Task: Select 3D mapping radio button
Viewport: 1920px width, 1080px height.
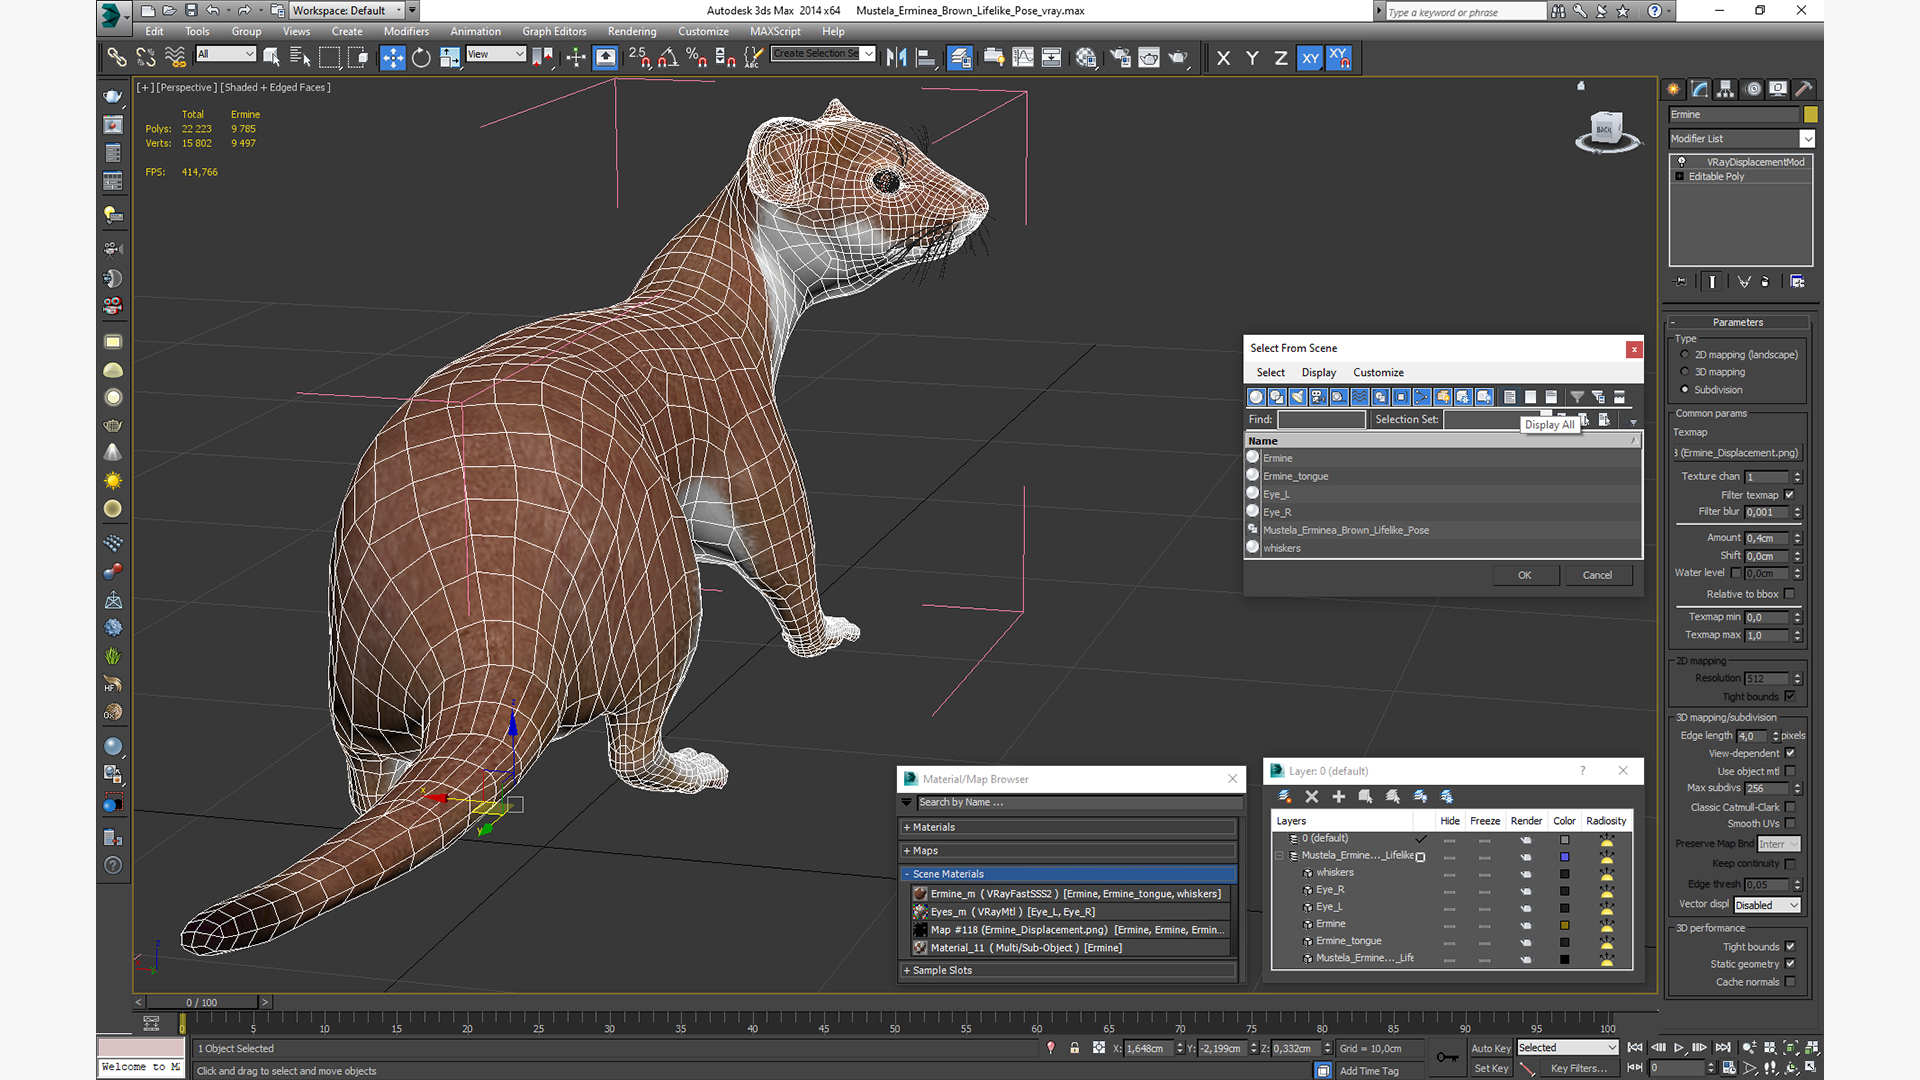Action: (1685, 372)
